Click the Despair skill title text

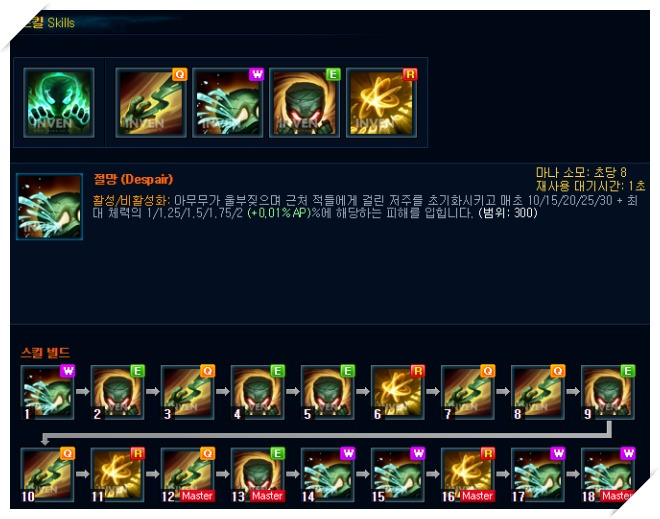pos(133,179)
